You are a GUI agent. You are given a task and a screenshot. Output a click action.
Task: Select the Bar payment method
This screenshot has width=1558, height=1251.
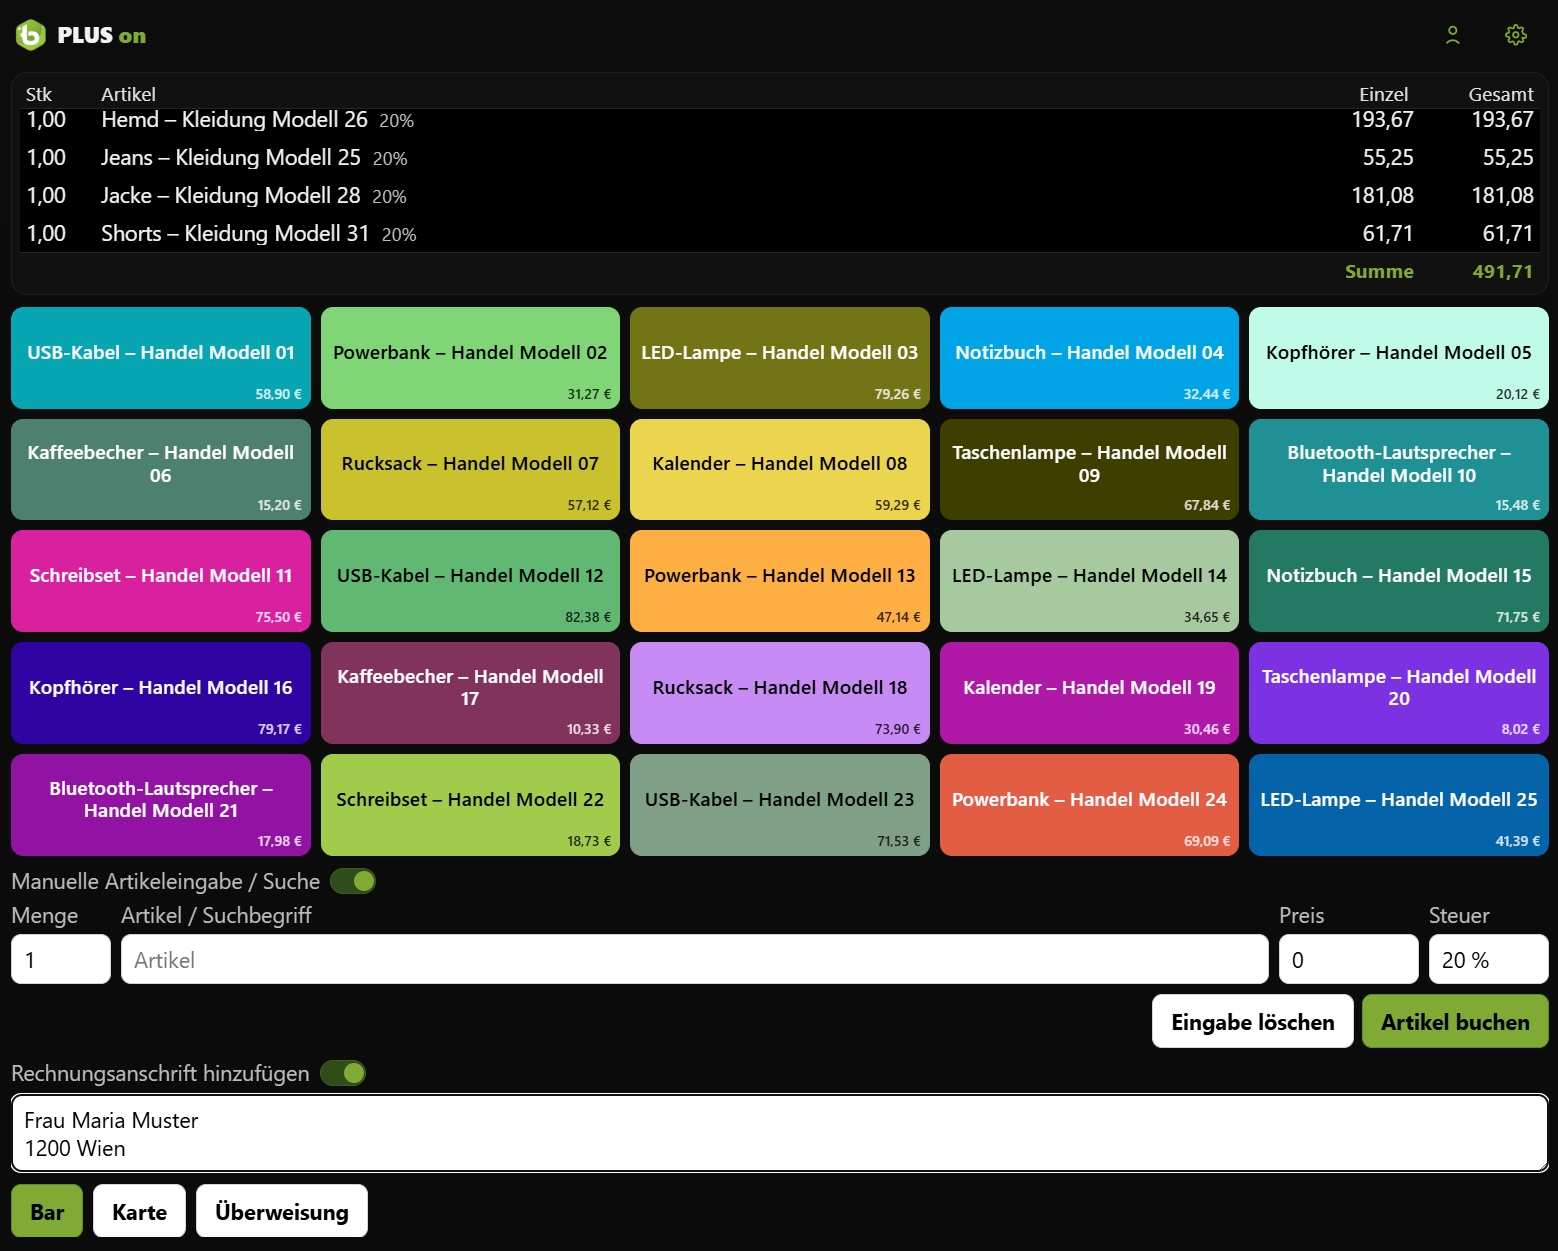pyautogui.click(x=46, y=1211)
